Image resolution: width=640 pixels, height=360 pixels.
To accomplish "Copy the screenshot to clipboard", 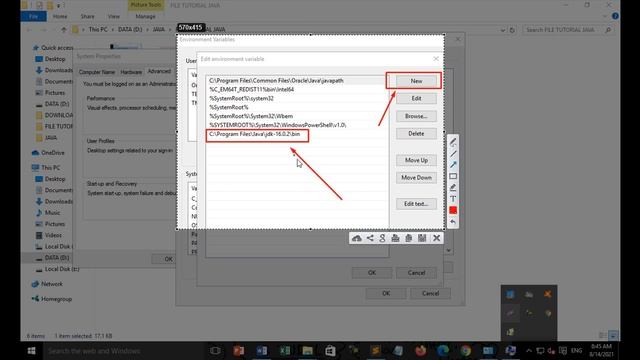I will point(409,238).
